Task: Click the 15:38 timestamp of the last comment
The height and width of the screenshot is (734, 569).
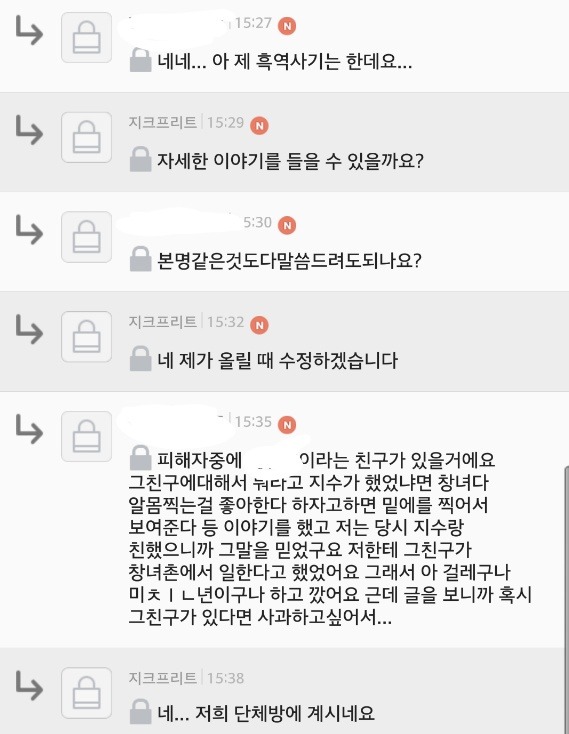Action: 226,678
